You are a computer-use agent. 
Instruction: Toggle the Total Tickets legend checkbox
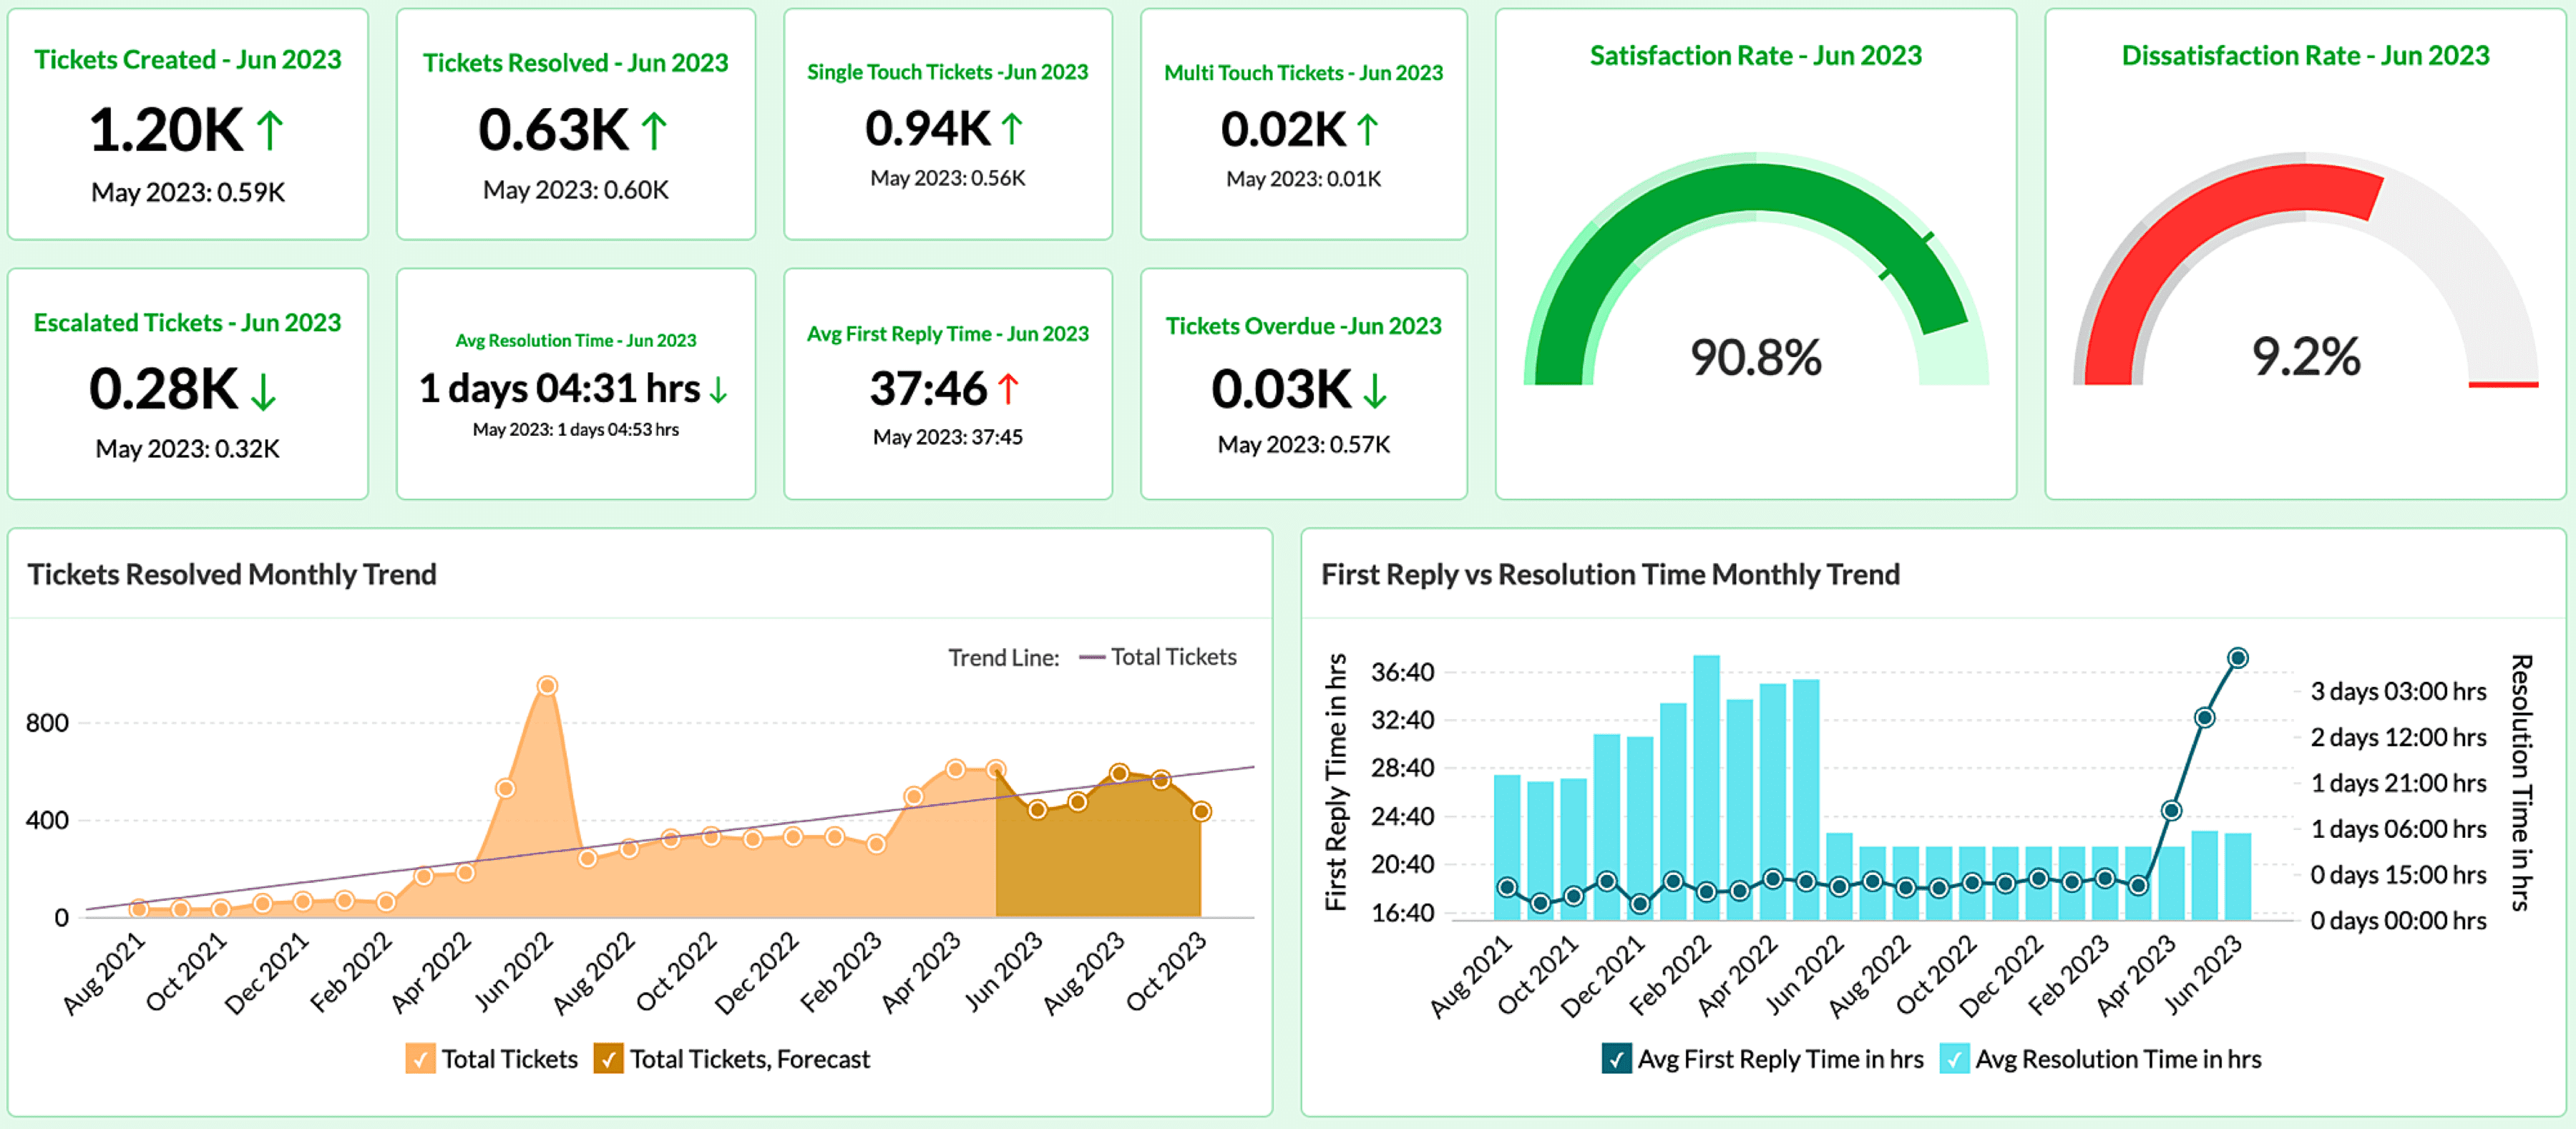(x=420, y=1058)
